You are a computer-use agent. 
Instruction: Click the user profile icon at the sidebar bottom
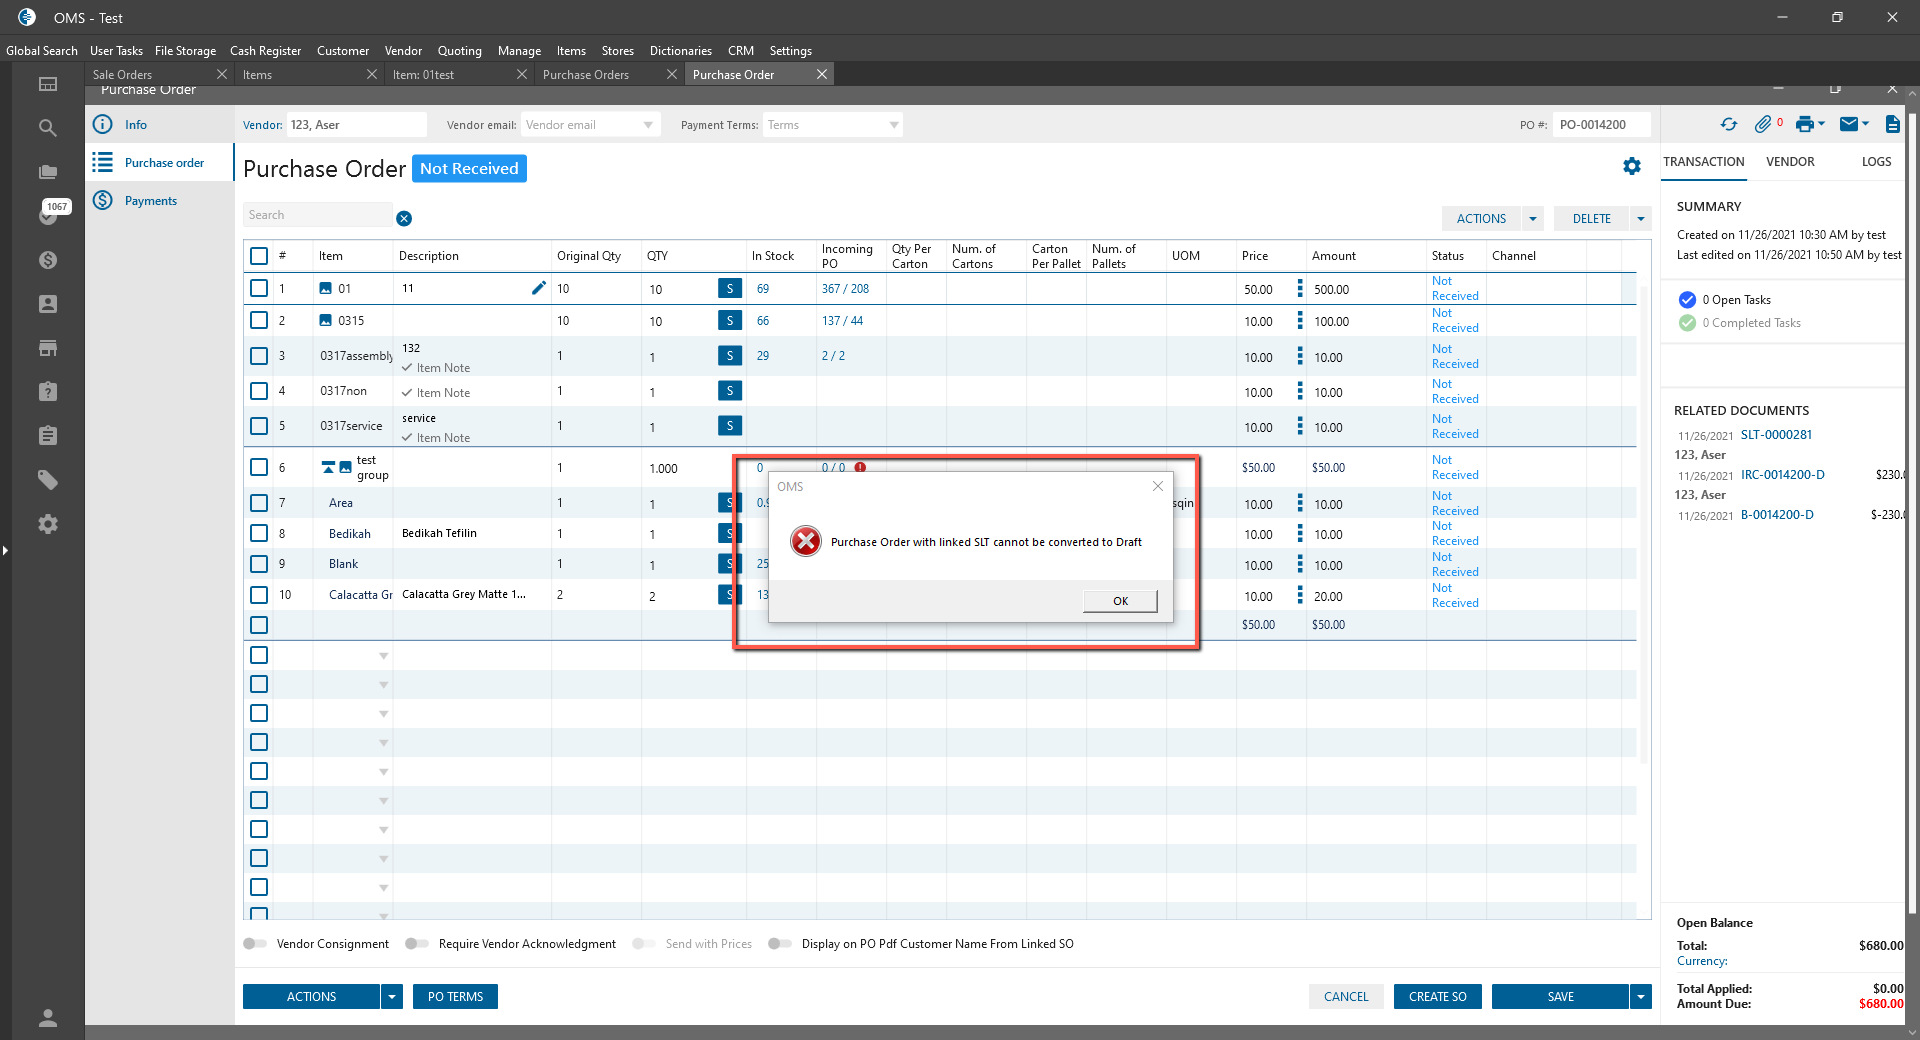47,1018
